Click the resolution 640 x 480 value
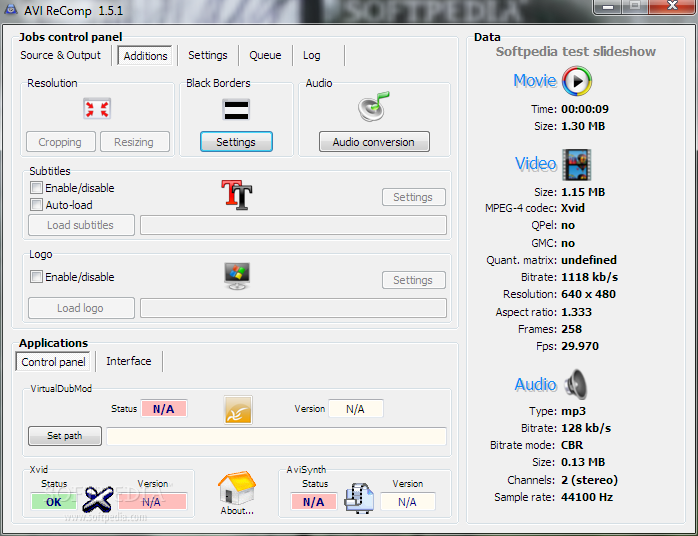 [588, 294]
